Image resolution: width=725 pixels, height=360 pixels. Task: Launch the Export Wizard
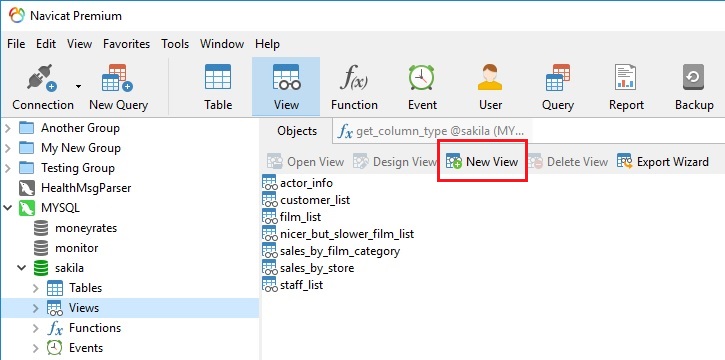coord(663,162)
